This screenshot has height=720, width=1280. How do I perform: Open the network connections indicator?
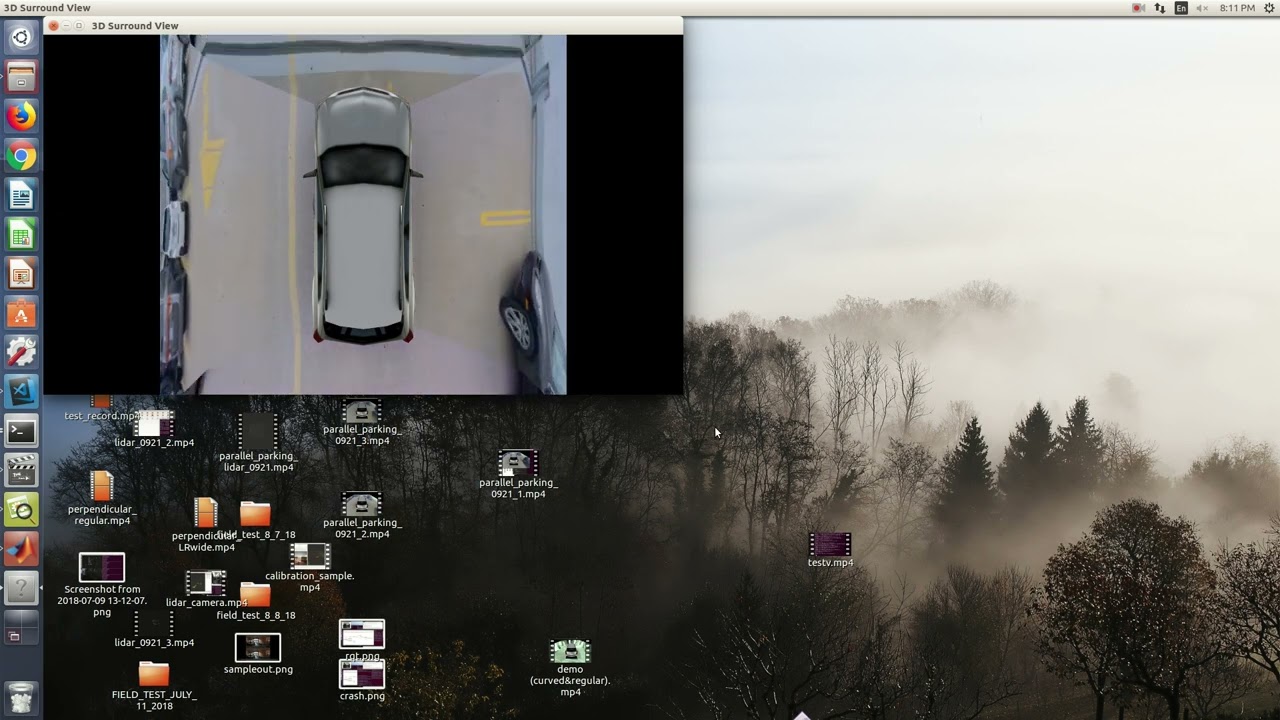coord(1160,8)
